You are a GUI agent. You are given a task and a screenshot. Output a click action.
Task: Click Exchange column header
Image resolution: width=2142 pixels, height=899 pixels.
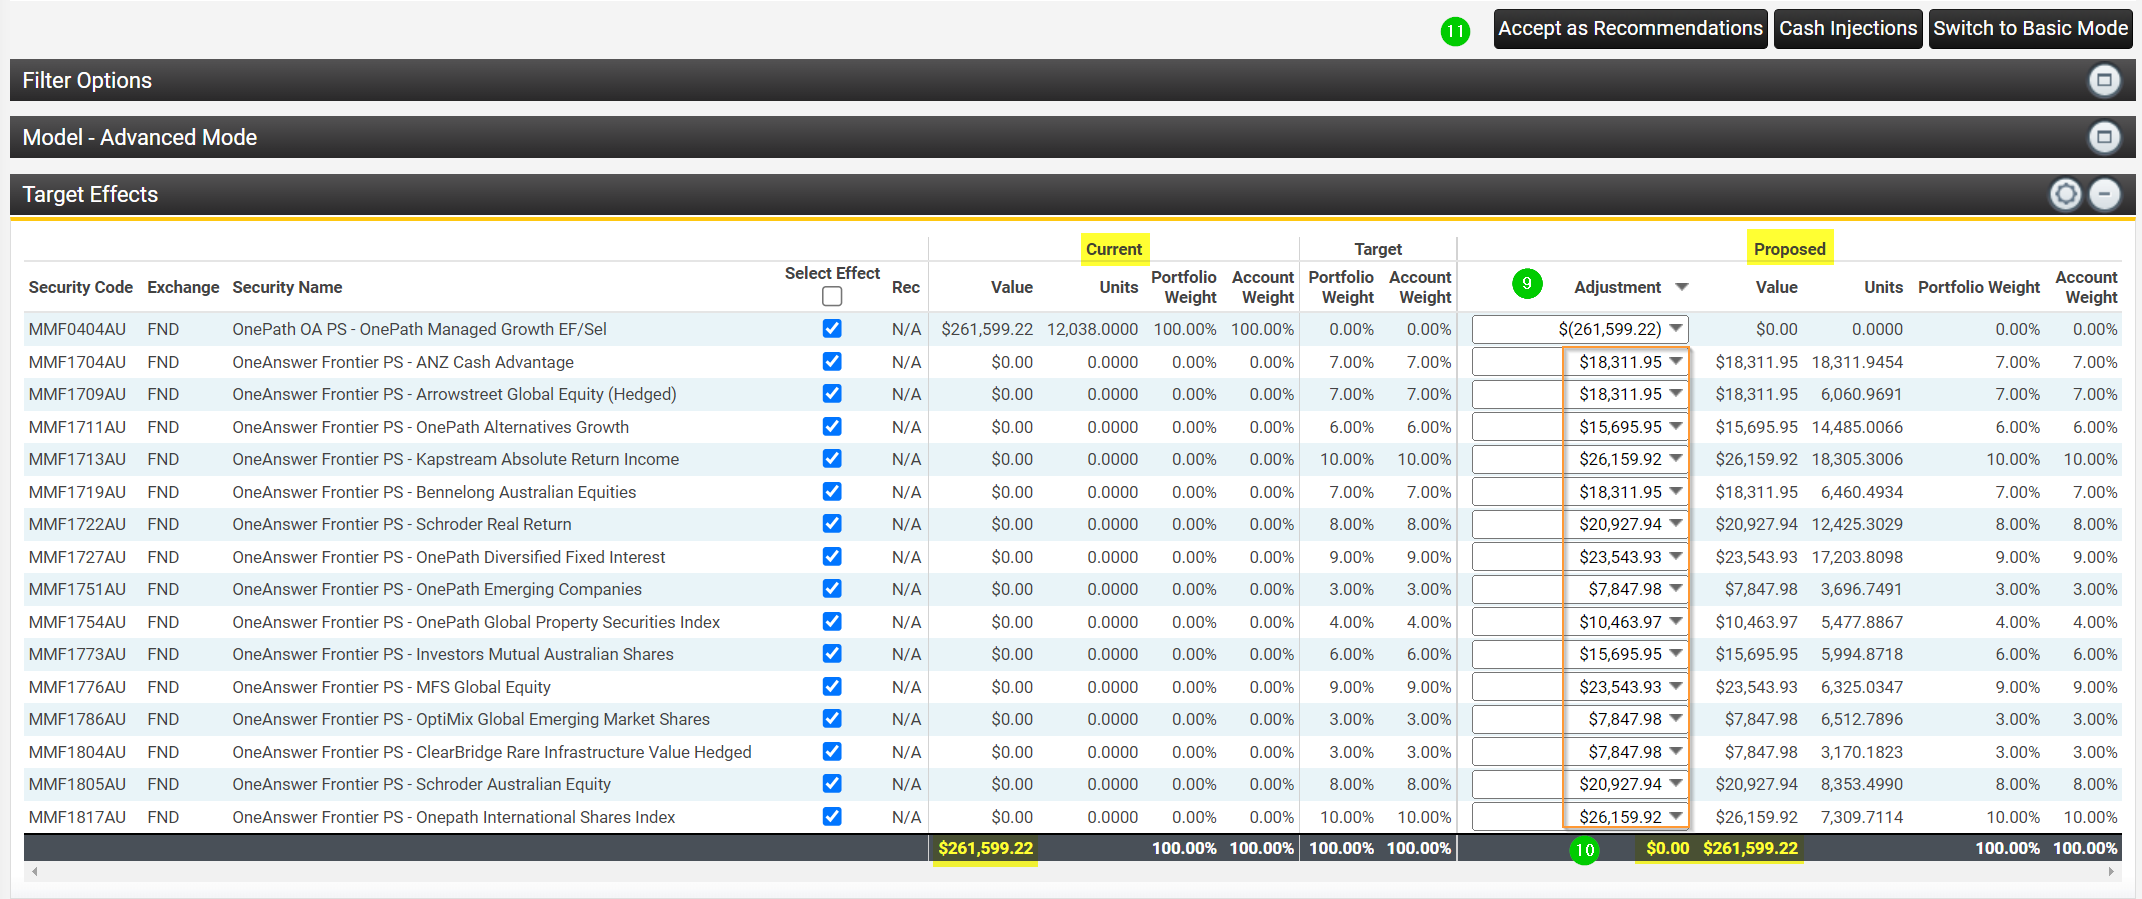pos(183,287)
